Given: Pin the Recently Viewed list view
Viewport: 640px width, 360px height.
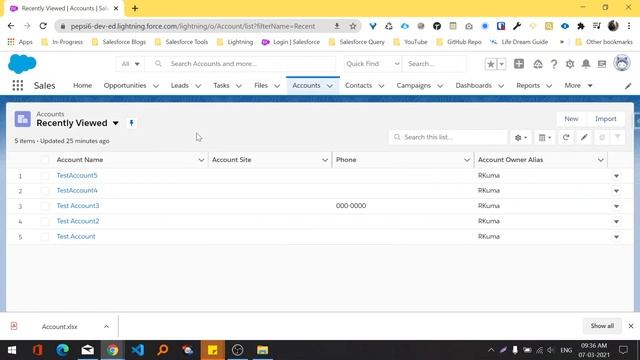Looking at the screenshot, I should click(131, 123).
